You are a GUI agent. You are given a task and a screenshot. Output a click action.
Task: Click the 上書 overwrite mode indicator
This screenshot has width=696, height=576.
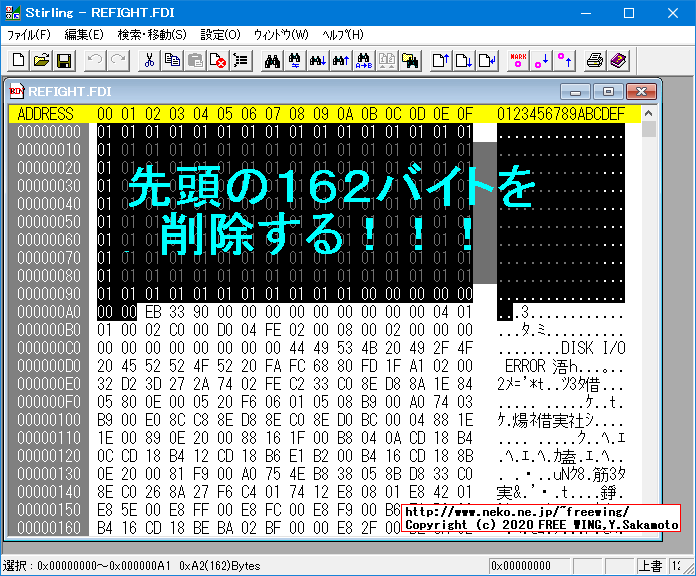(650, 566)
